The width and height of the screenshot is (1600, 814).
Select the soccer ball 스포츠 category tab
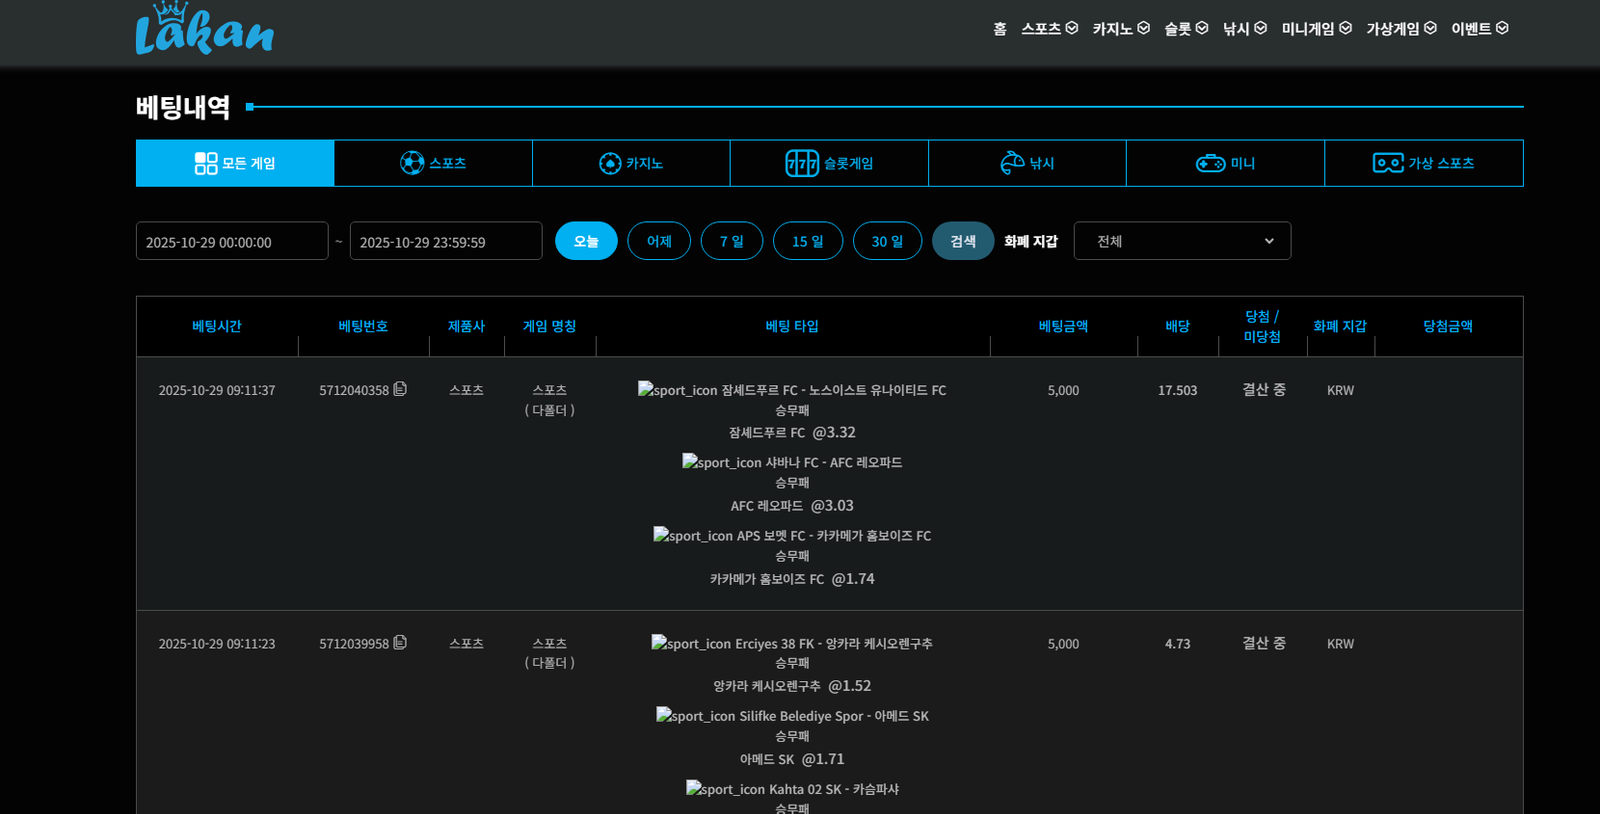pos(433,163)
